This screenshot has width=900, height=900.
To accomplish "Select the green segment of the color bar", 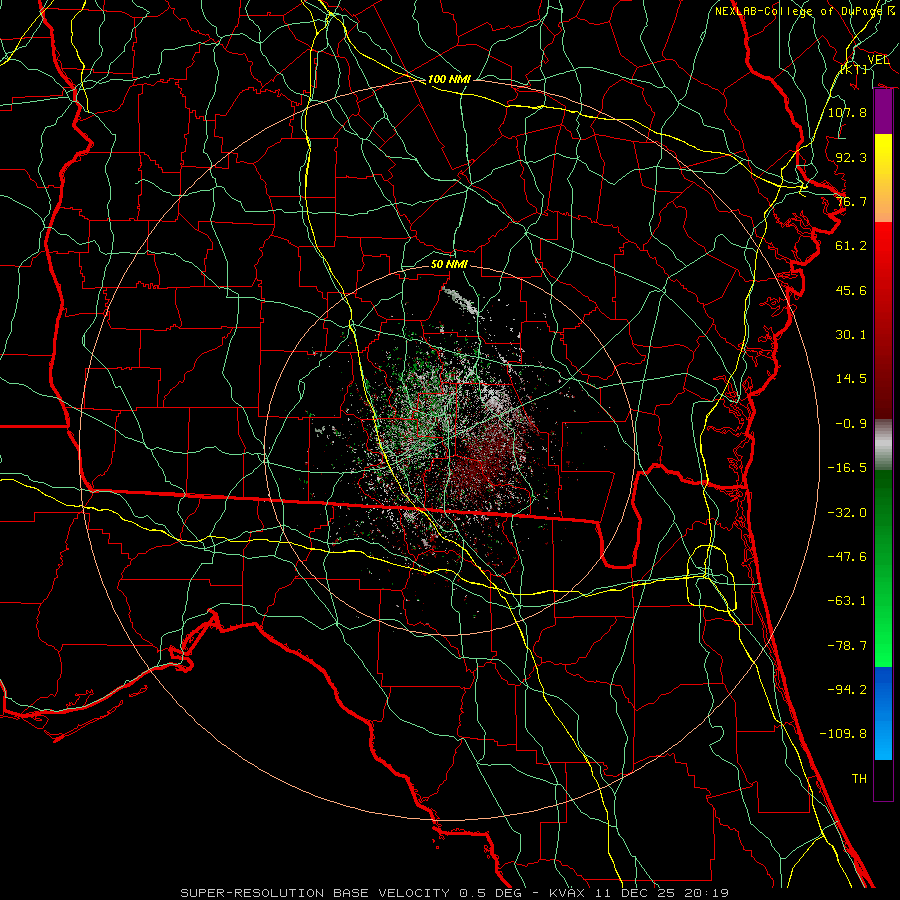I will [x=883, y=568].
